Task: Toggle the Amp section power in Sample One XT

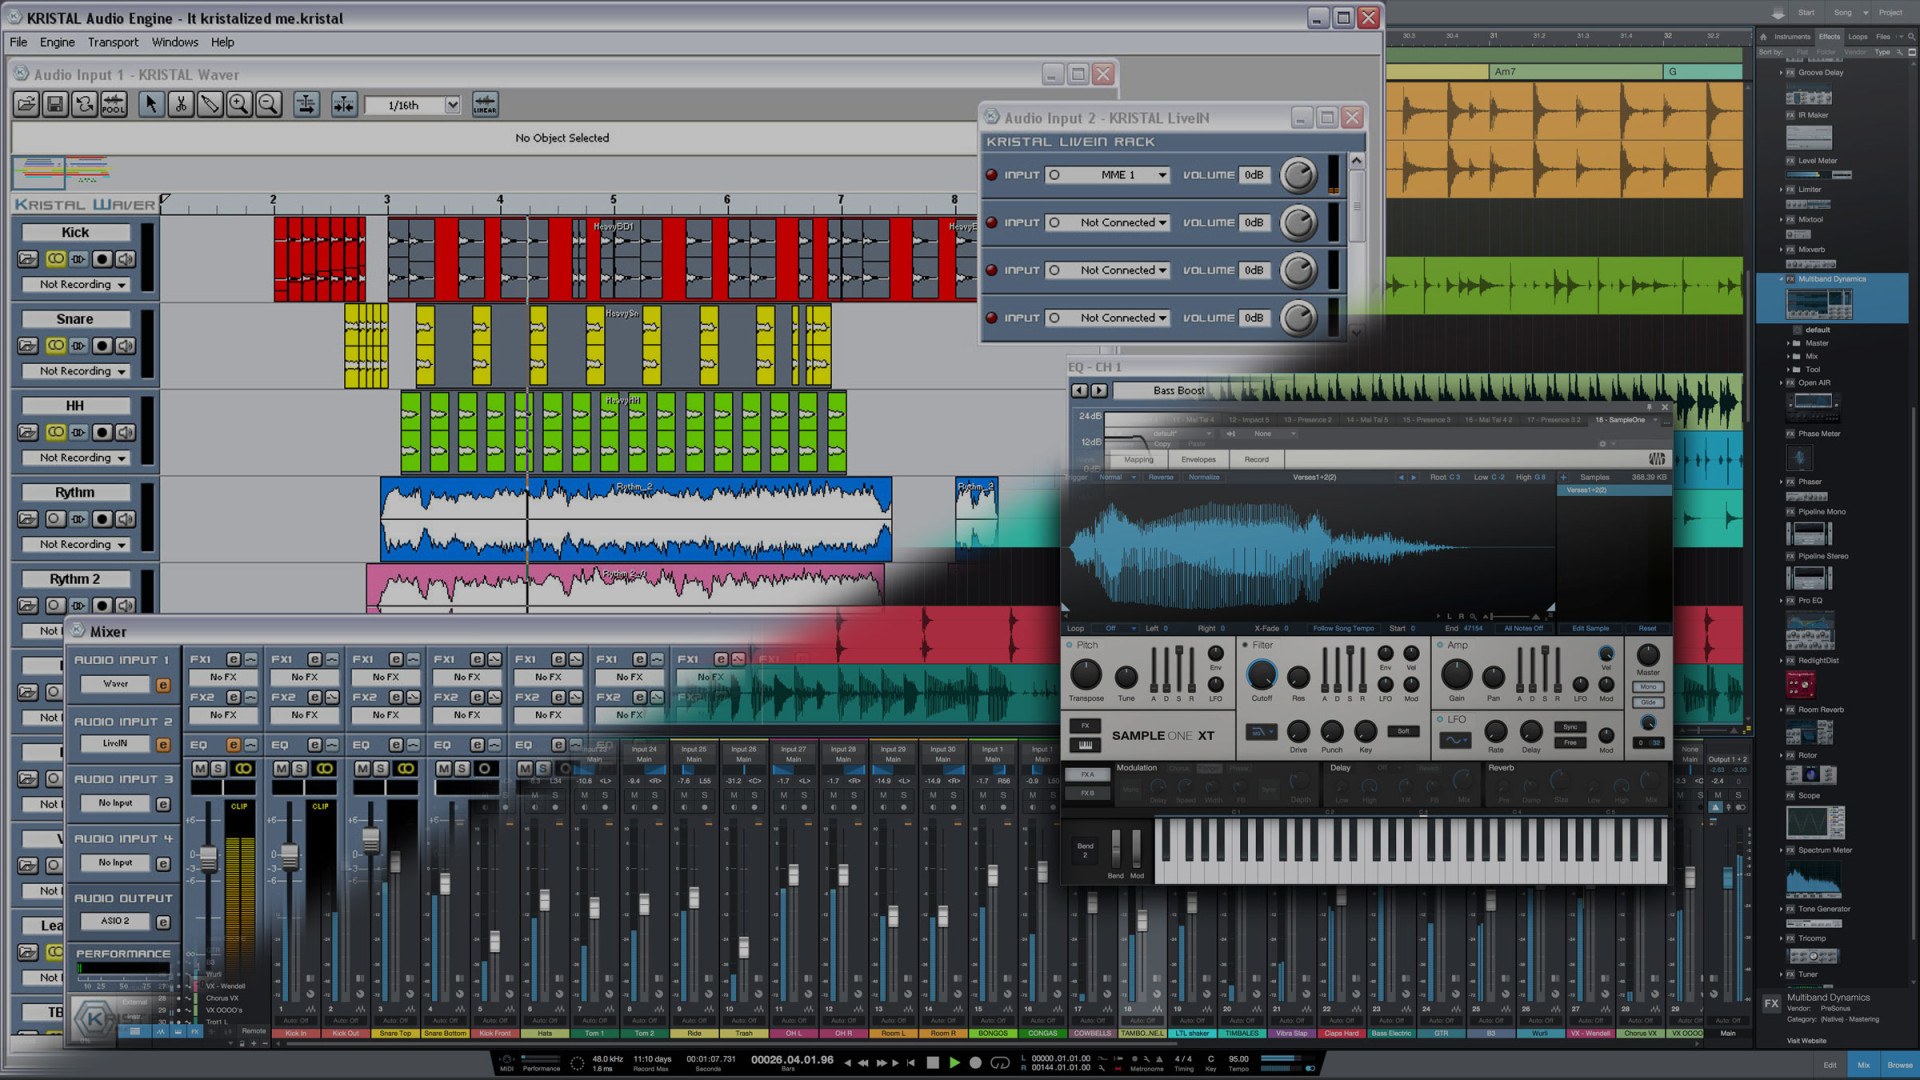Action: coord(1439,645)
